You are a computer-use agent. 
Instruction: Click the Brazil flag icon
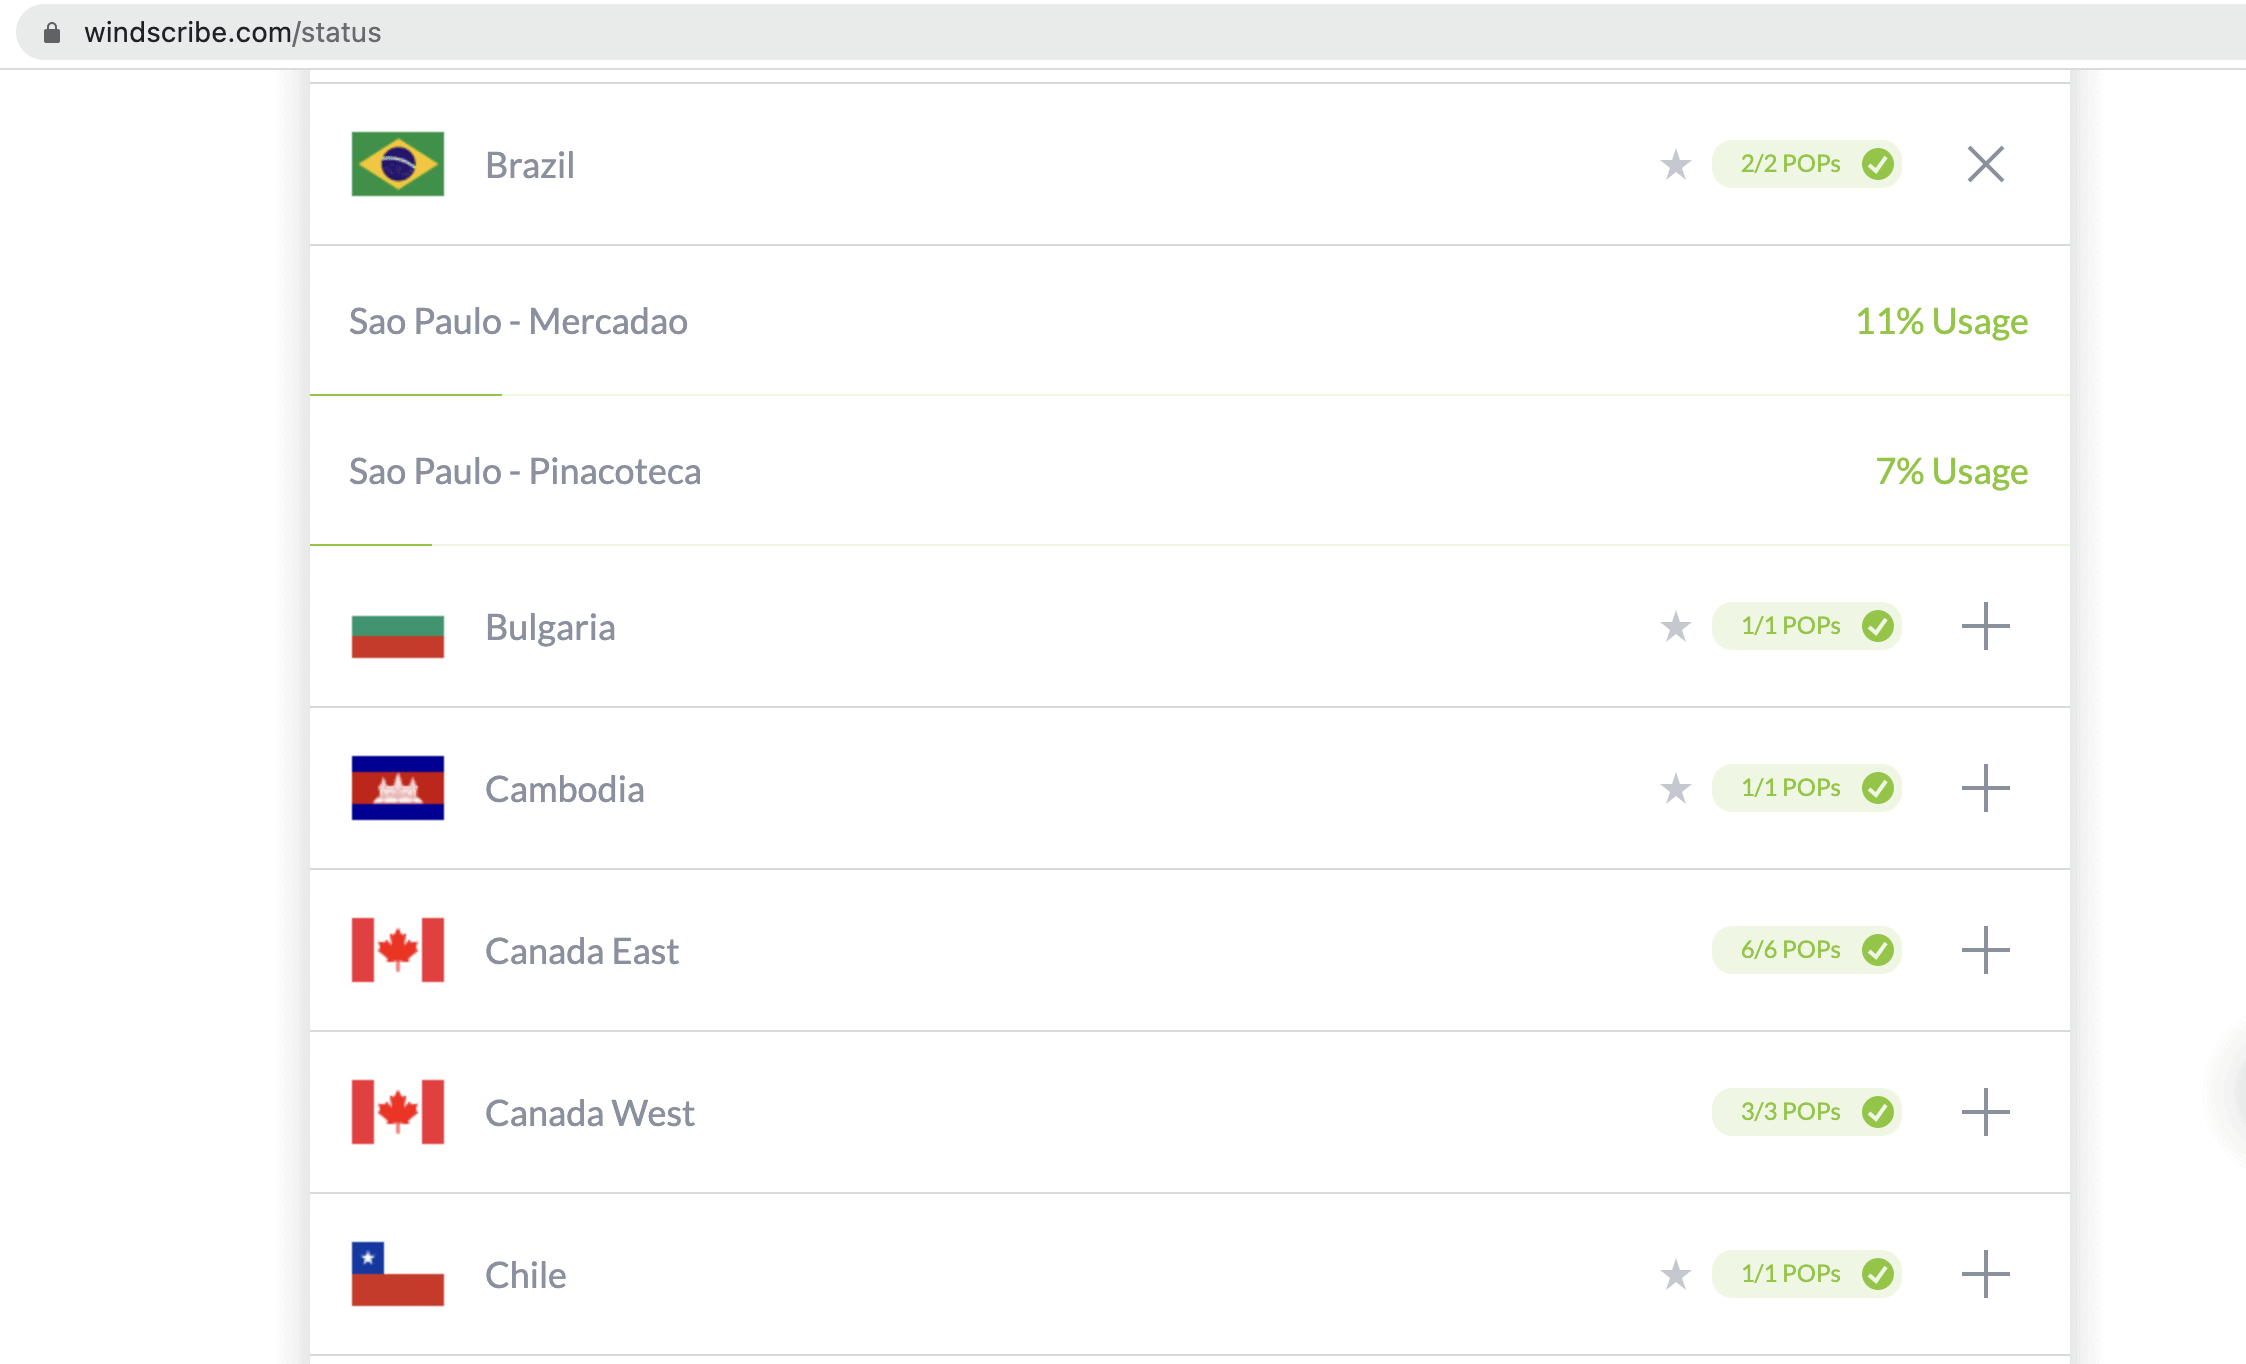(x=397, y=164)
